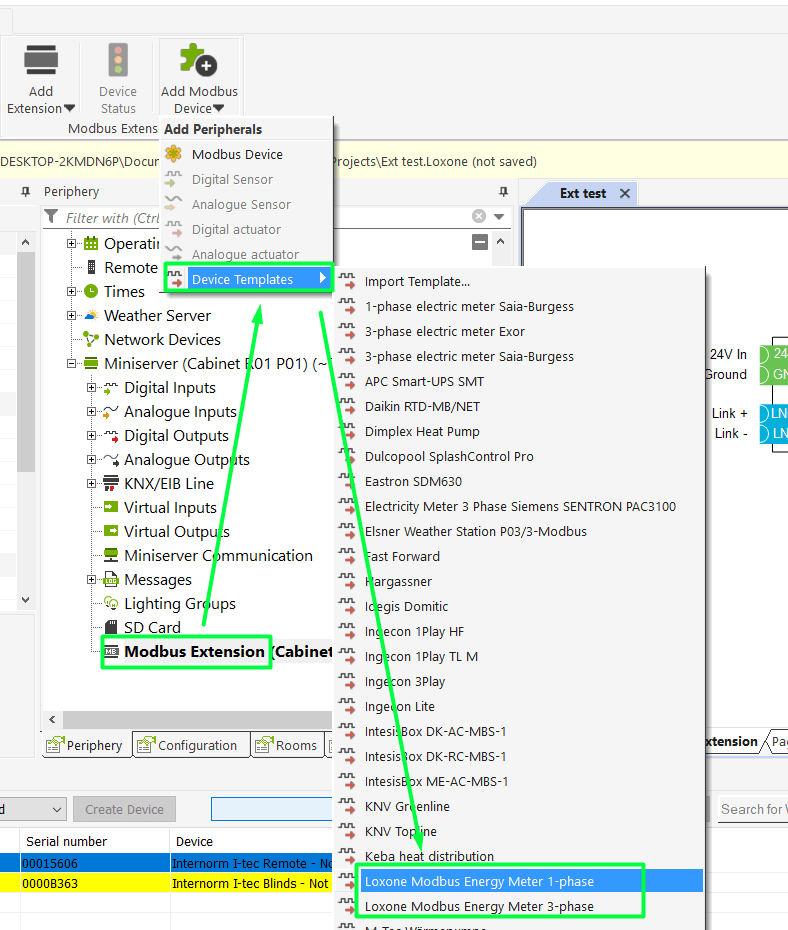This screenshot has height=930, width=788.
Task: Select the Modbus Device flower icon entry
Action: 174,154
